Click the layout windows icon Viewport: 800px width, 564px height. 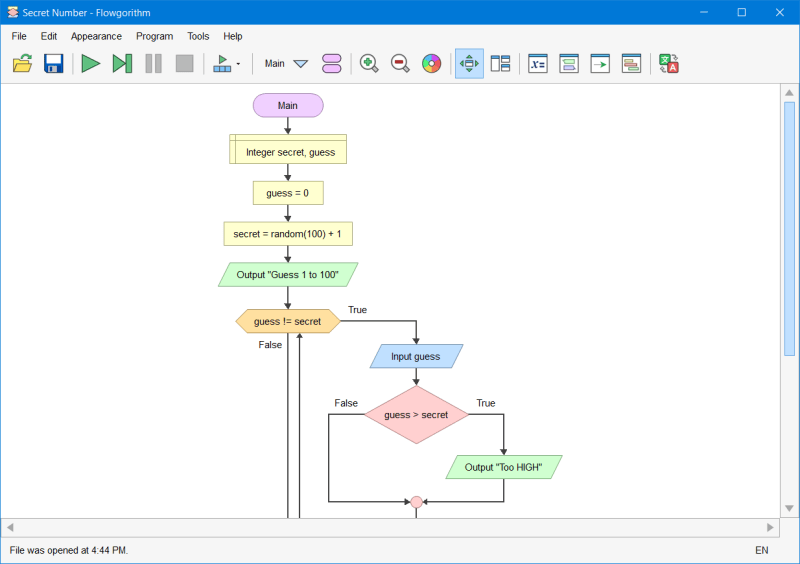[x=501, y=64]
